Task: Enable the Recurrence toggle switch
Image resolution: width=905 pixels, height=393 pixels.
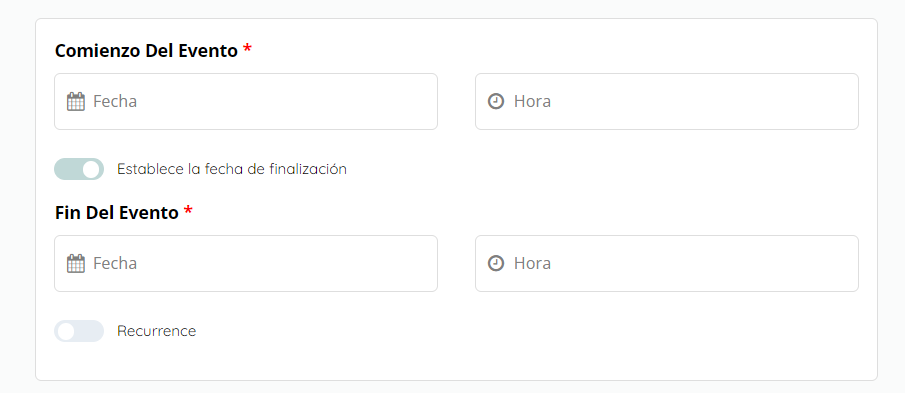Action: pyautogui.click(x=79, y=331)
